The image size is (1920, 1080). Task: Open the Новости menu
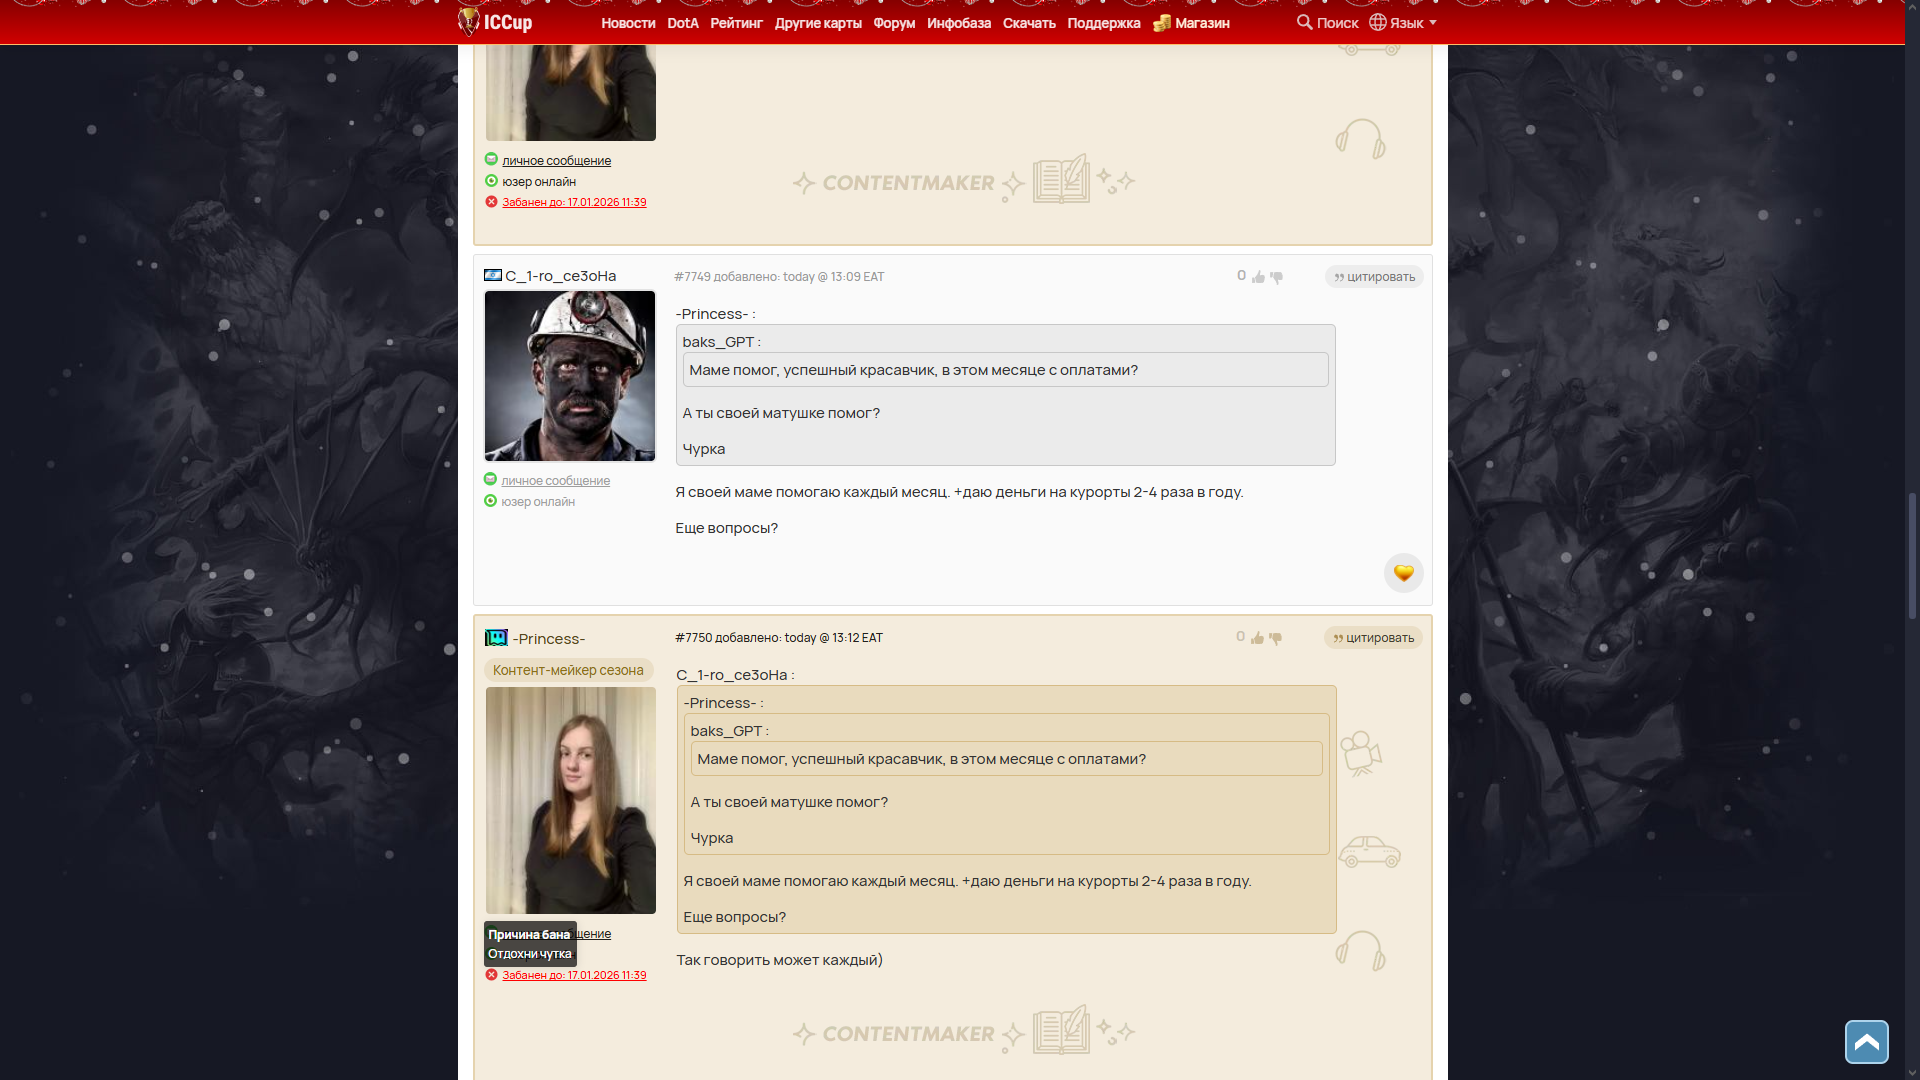(628, 23)
